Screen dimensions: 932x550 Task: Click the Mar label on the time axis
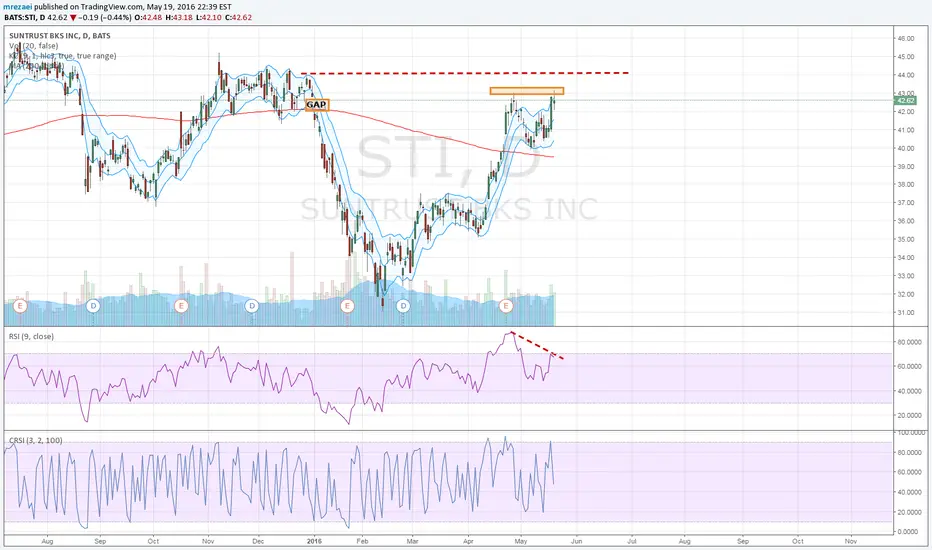pyautogui.click(x=413, y=542)
